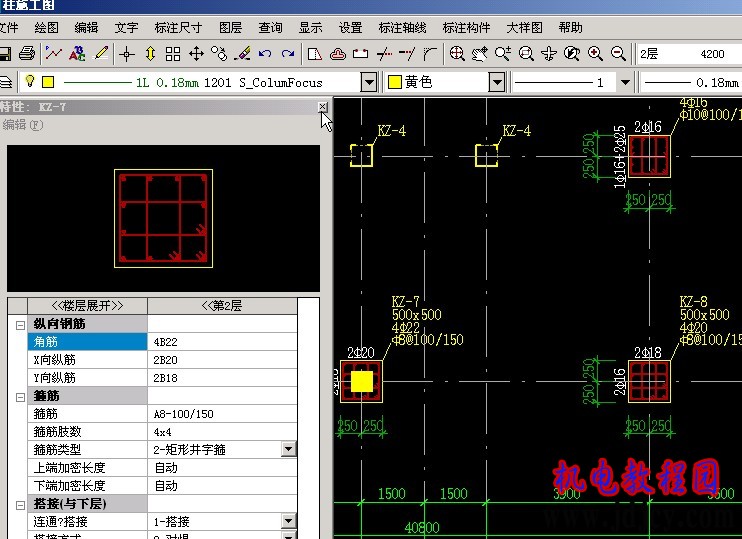Screen dimensions: 742x539
Task: Open the 大样图 menu
Action: click(x=524, y=28)
